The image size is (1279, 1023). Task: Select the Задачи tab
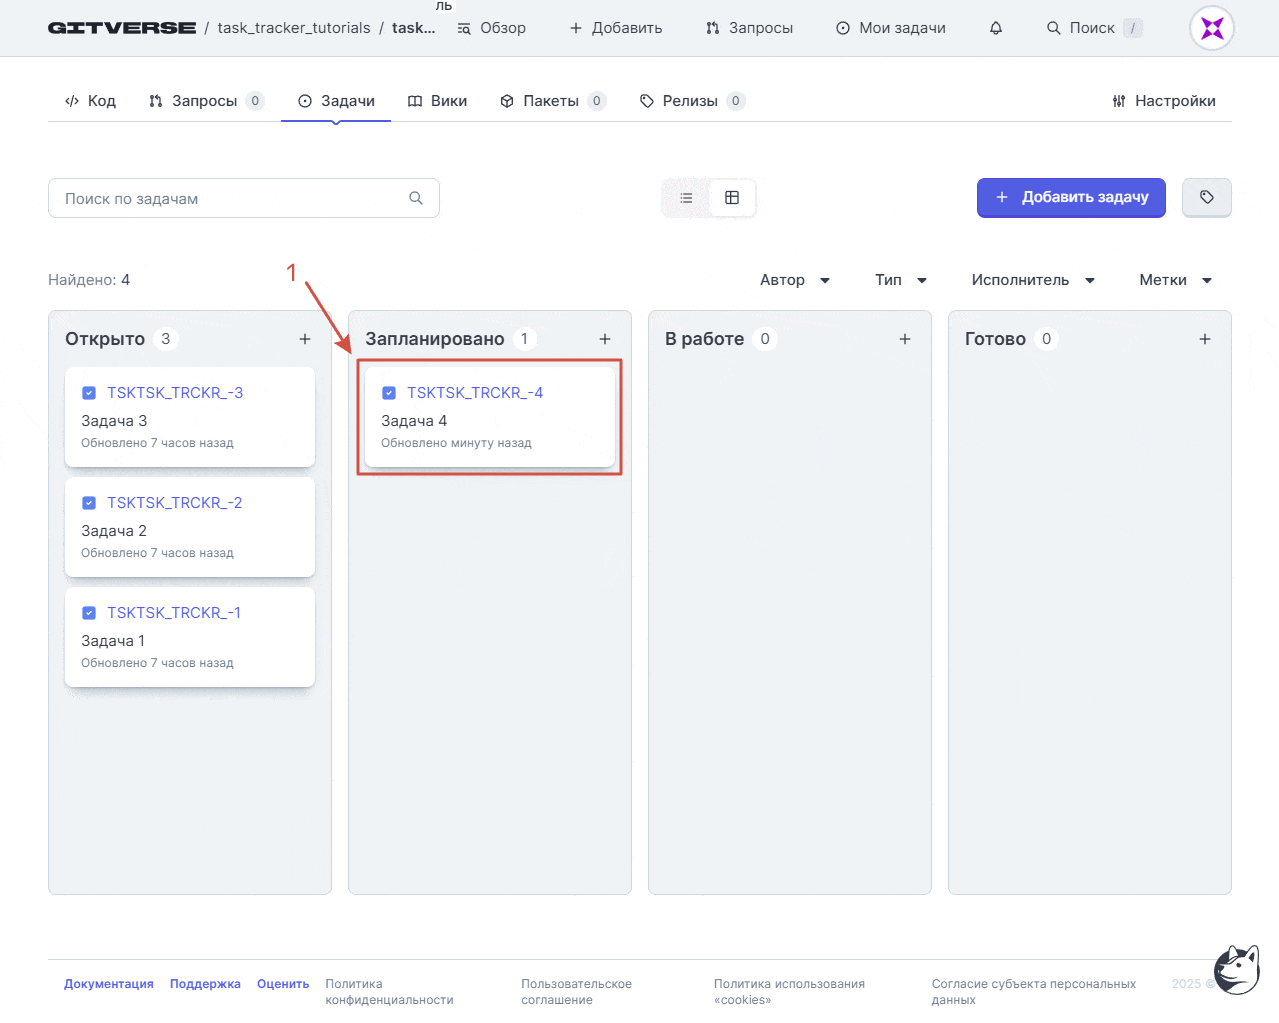(336, 101)
